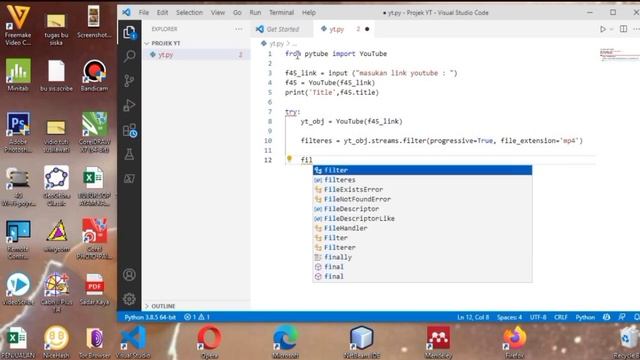Open Explorer views and more actions ellipsis

click(x=238, y=29)
